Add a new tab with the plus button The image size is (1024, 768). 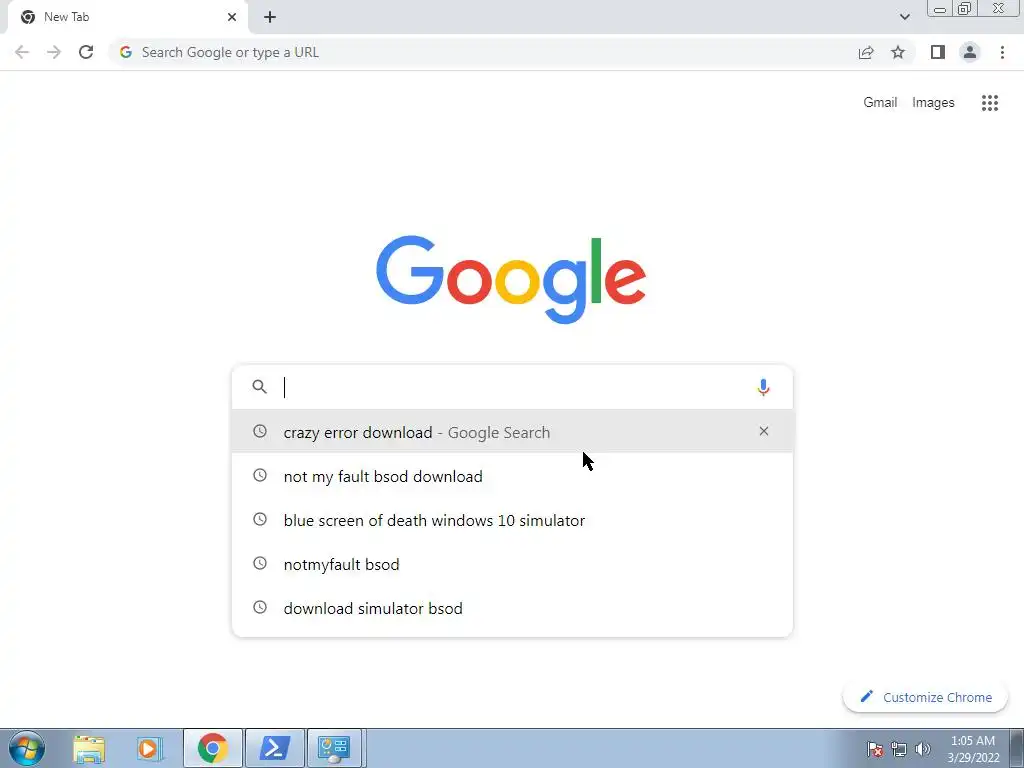point(270,17)
